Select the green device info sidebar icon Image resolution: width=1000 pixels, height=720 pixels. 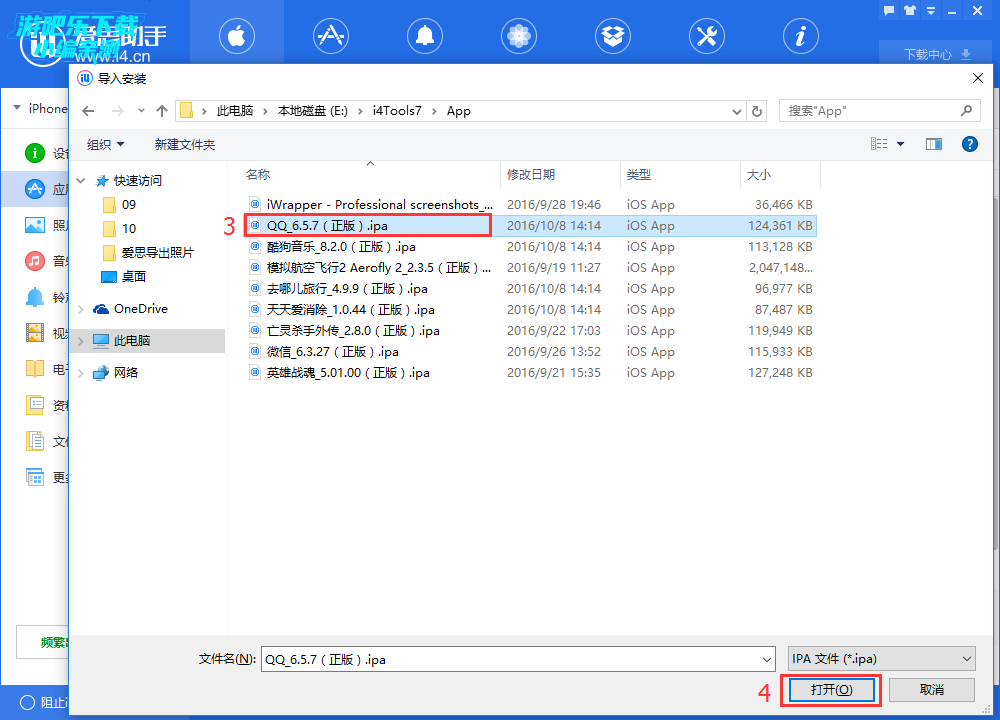click(x=34, y=153)
